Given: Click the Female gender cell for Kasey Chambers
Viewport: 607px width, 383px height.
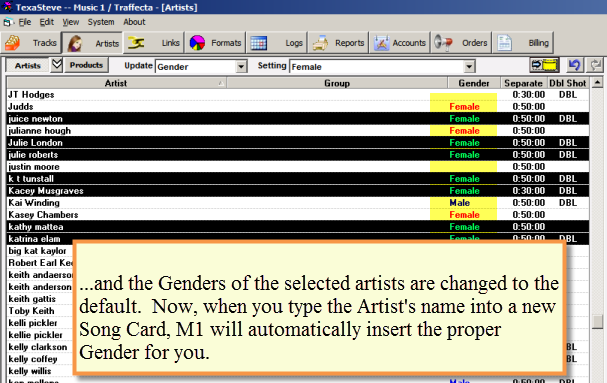Looking at the screenshot, I should [464, 215].
